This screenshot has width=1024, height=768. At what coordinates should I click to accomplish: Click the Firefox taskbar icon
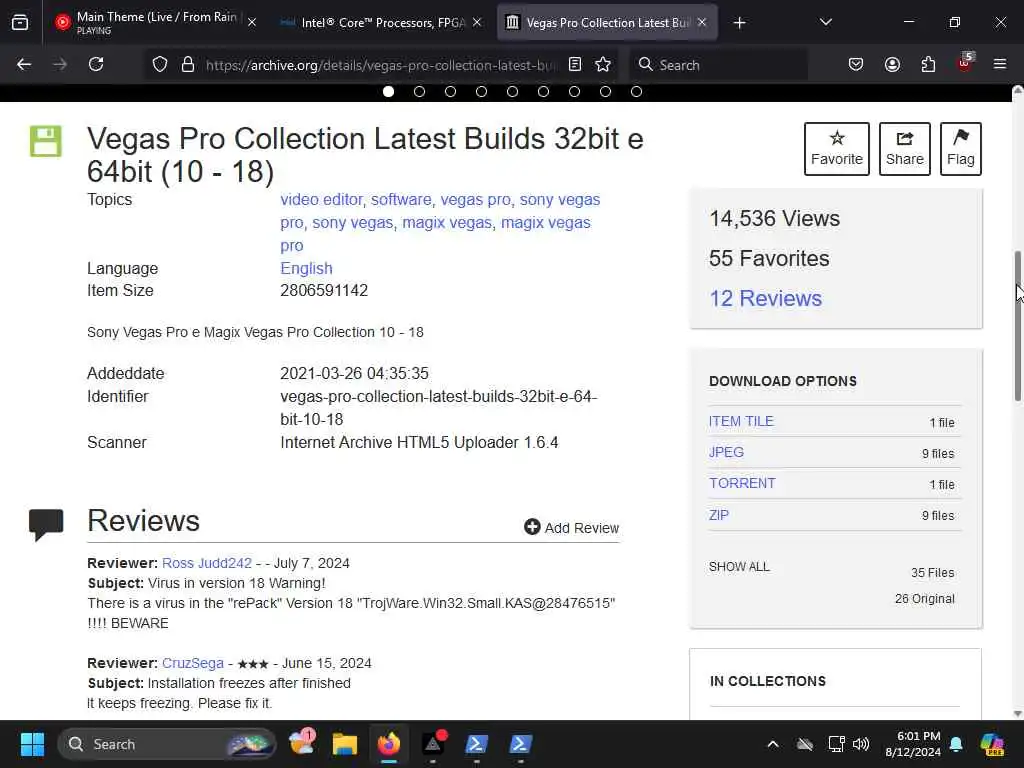coord(389,744)
